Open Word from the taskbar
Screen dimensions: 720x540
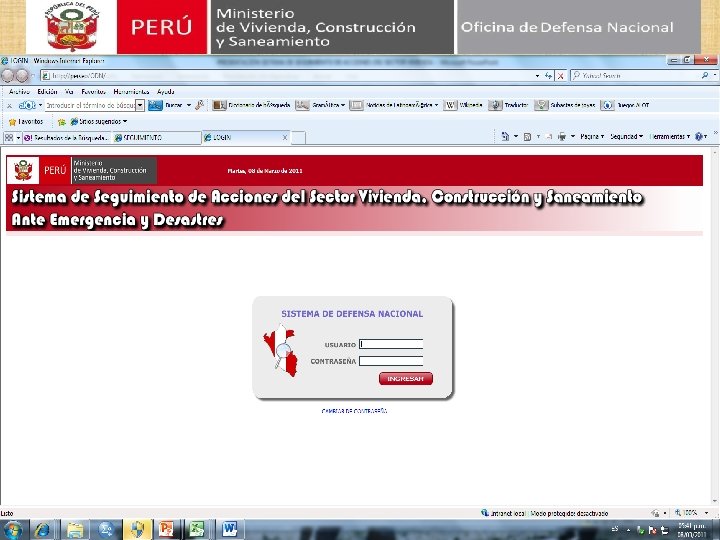pyautogui.click(x=229, y=530)
